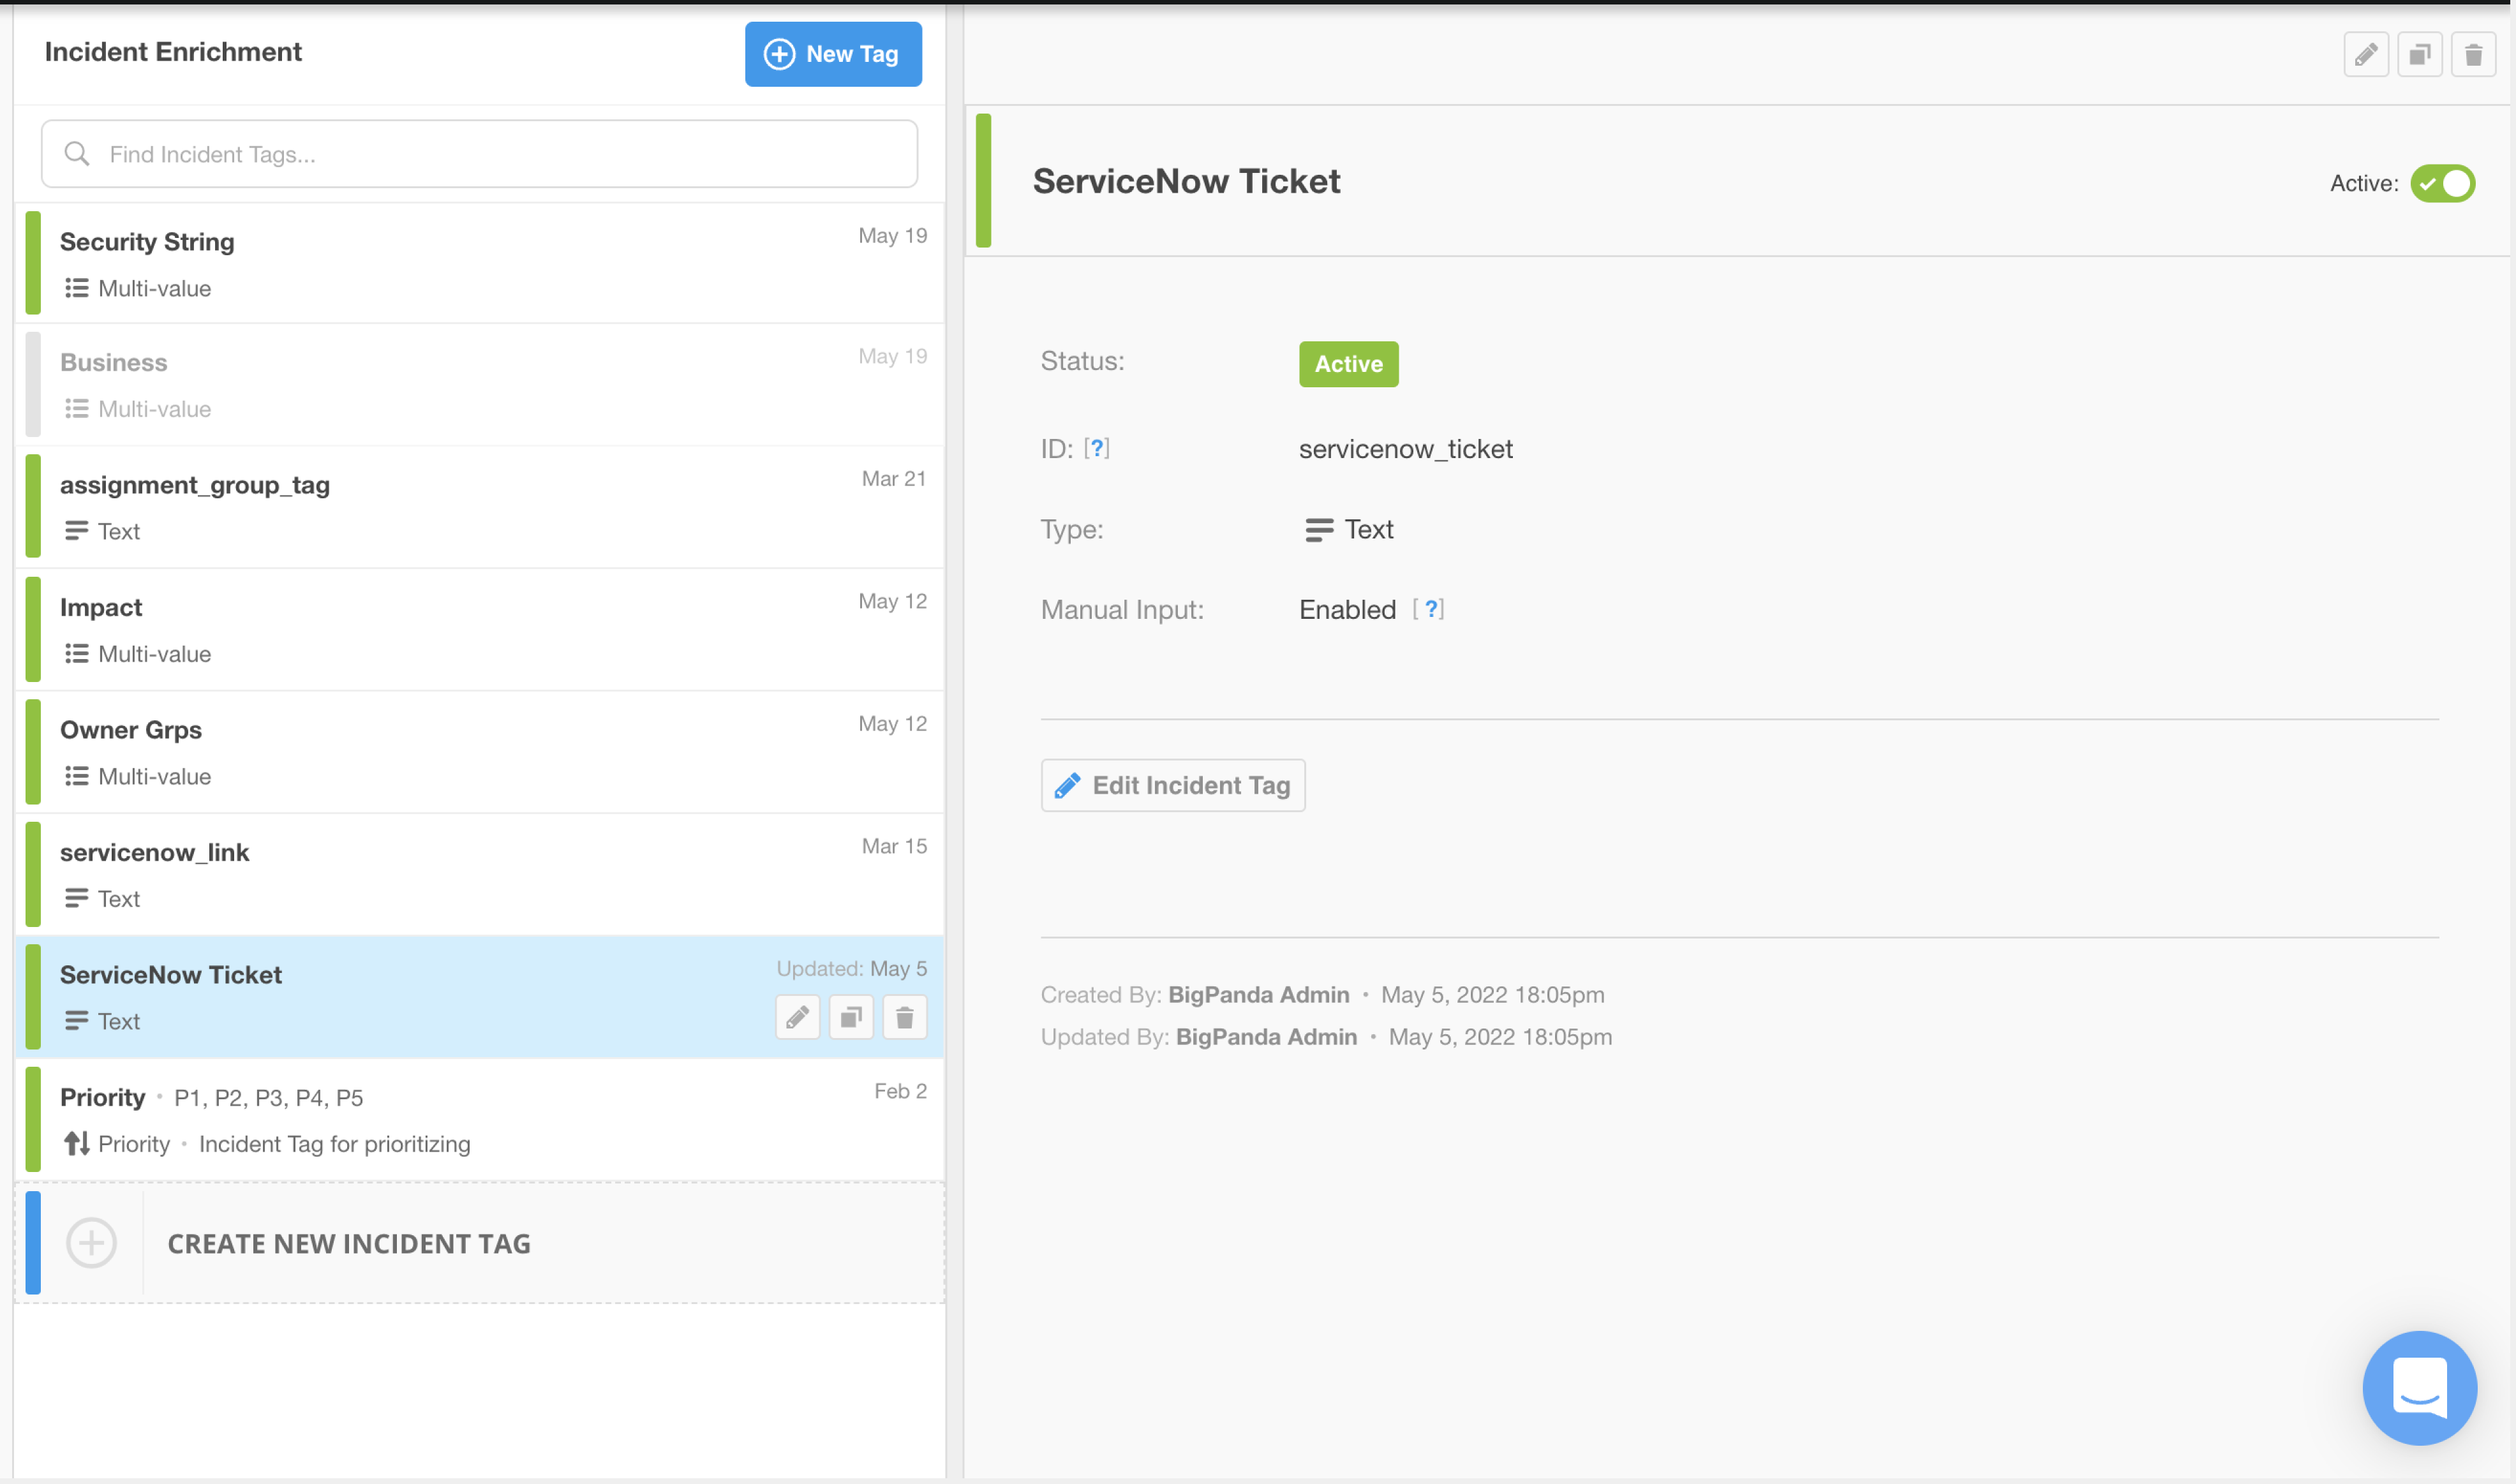The width and height of the screenshot is (2516, 1484).
Task: Click the Find Incident Tags search field
Action: [480, 154]
